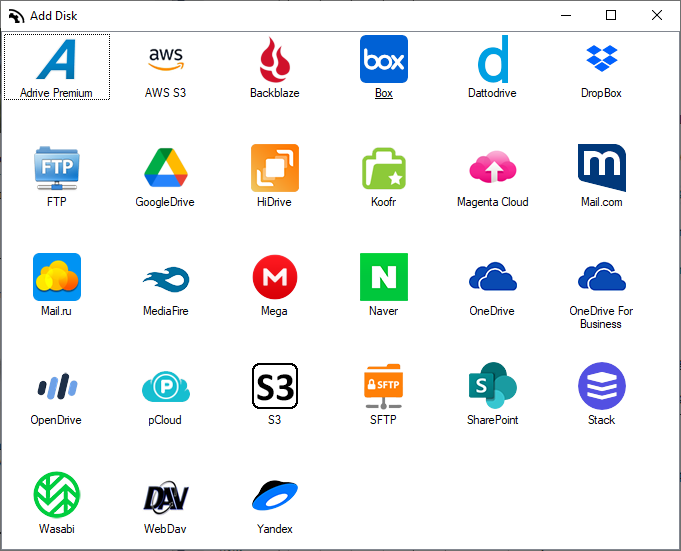Choose the pCloud icon

click(165, 386)
